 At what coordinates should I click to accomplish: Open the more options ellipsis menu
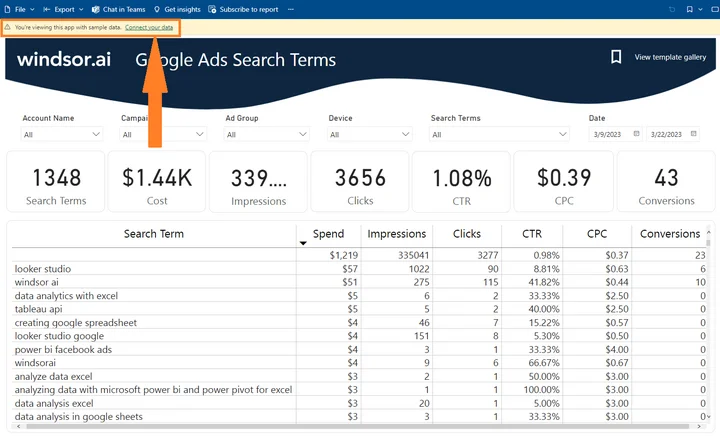click(x=291, y=9)
